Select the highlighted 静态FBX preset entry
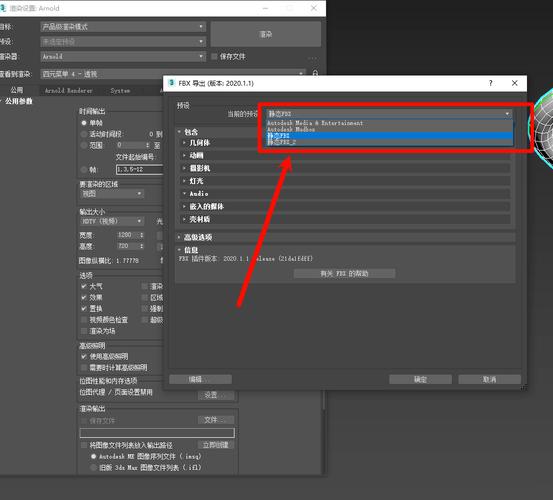The width and height of the screenshot is (553, 500). click(389, 135)
